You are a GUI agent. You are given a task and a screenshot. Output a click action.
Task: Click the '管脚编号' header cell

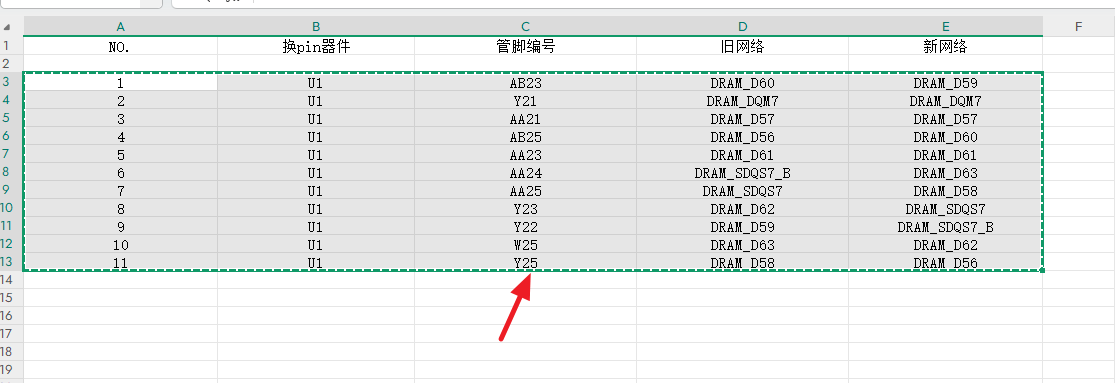526,46
